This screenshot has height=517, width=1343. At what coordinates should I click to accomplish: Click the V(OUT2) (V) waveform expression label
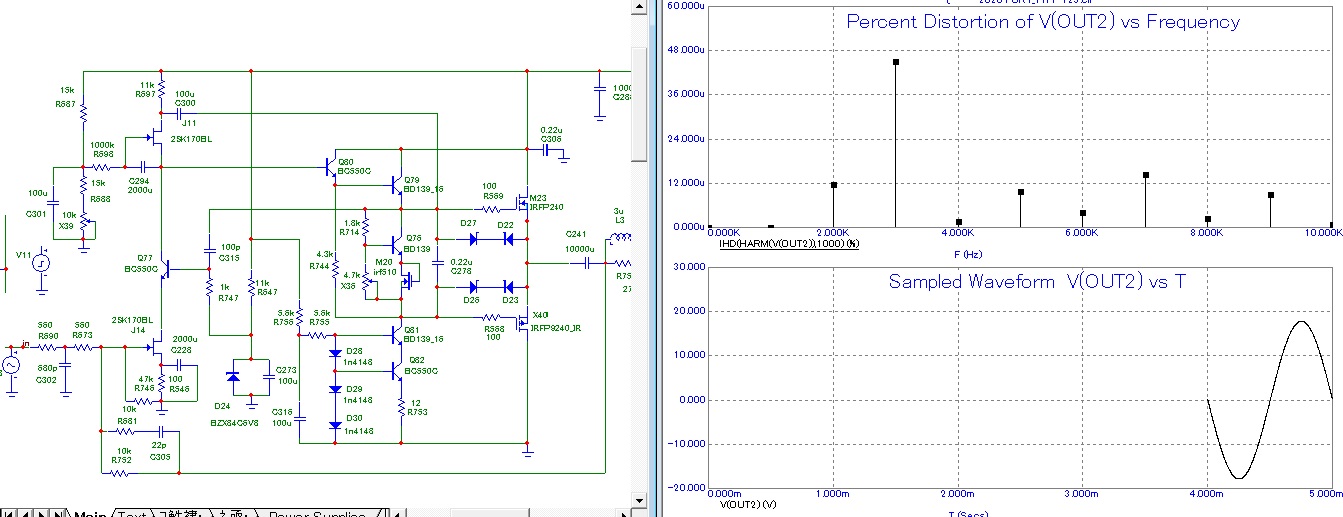coord(748,504)
